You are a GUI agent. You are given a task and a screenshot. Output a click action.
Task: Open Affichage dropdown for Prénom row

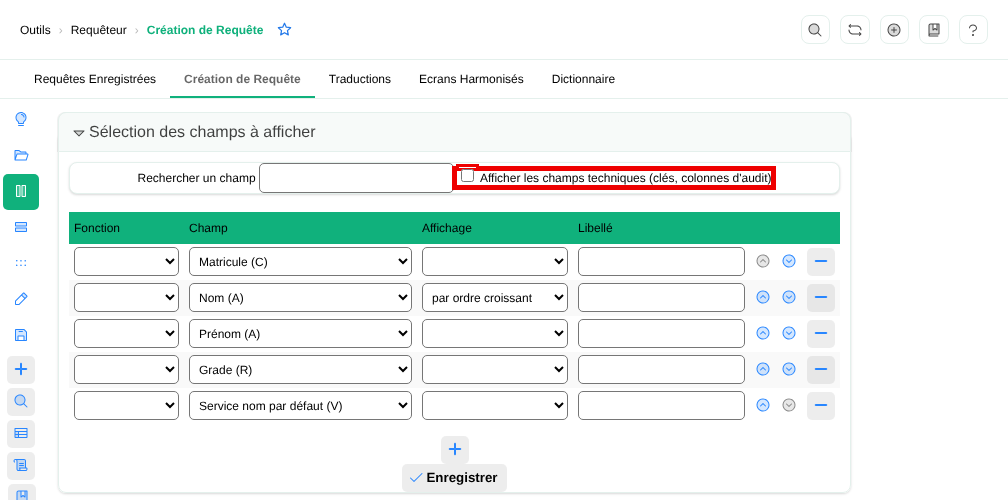pyautogui.click(x=495, y=334)
